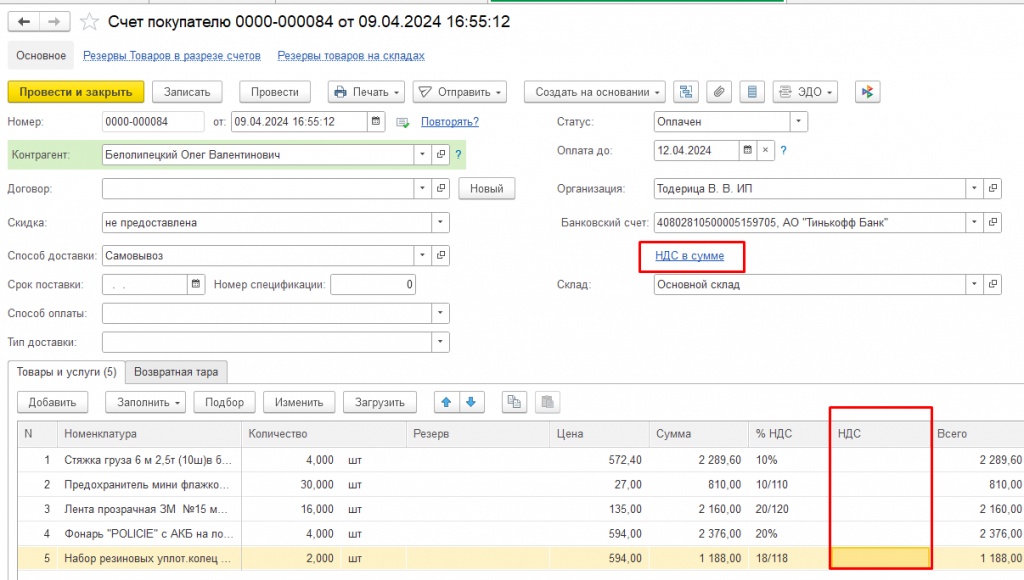Screen dimensions: 1024x580
Task: Open calendar for Срок поставки field
Action: coord(196,285)
